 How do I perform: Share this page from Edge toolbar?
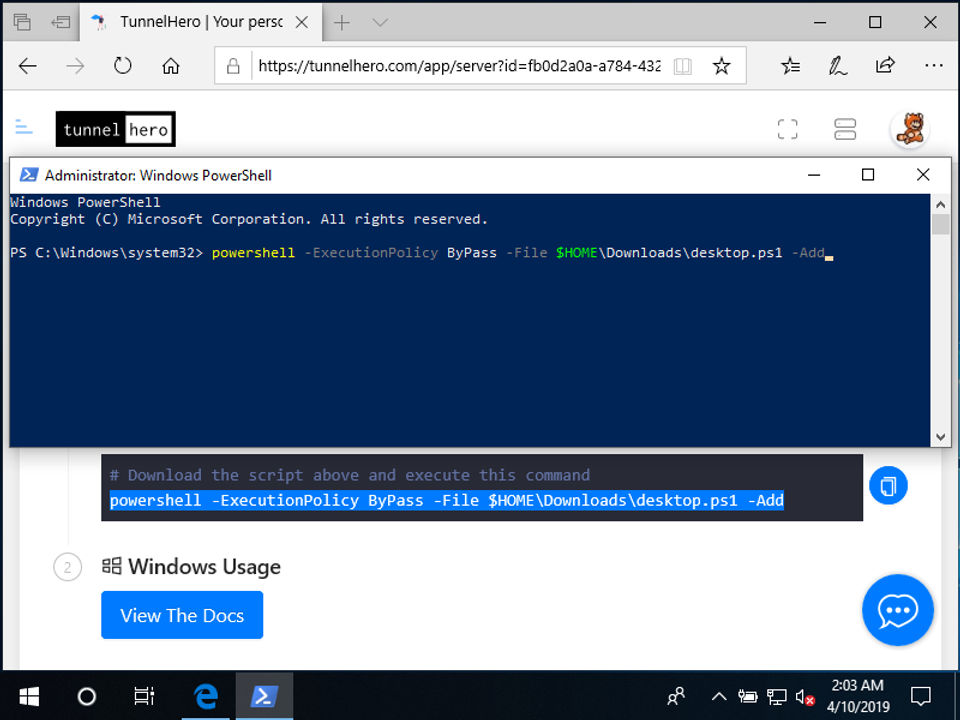pos(885,65)
